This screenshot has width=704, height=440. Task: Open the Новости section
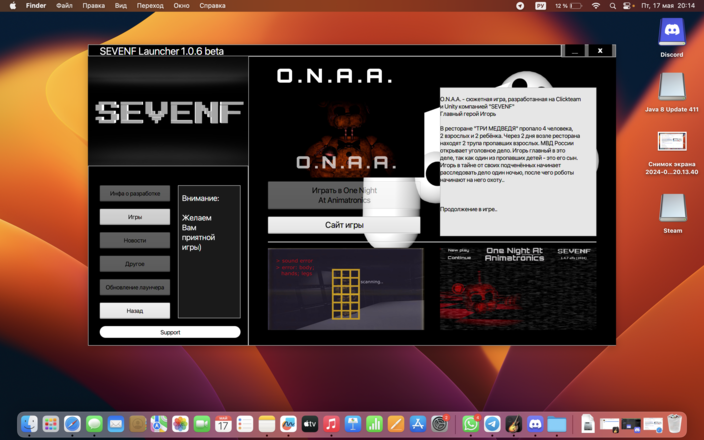(135, 240)
